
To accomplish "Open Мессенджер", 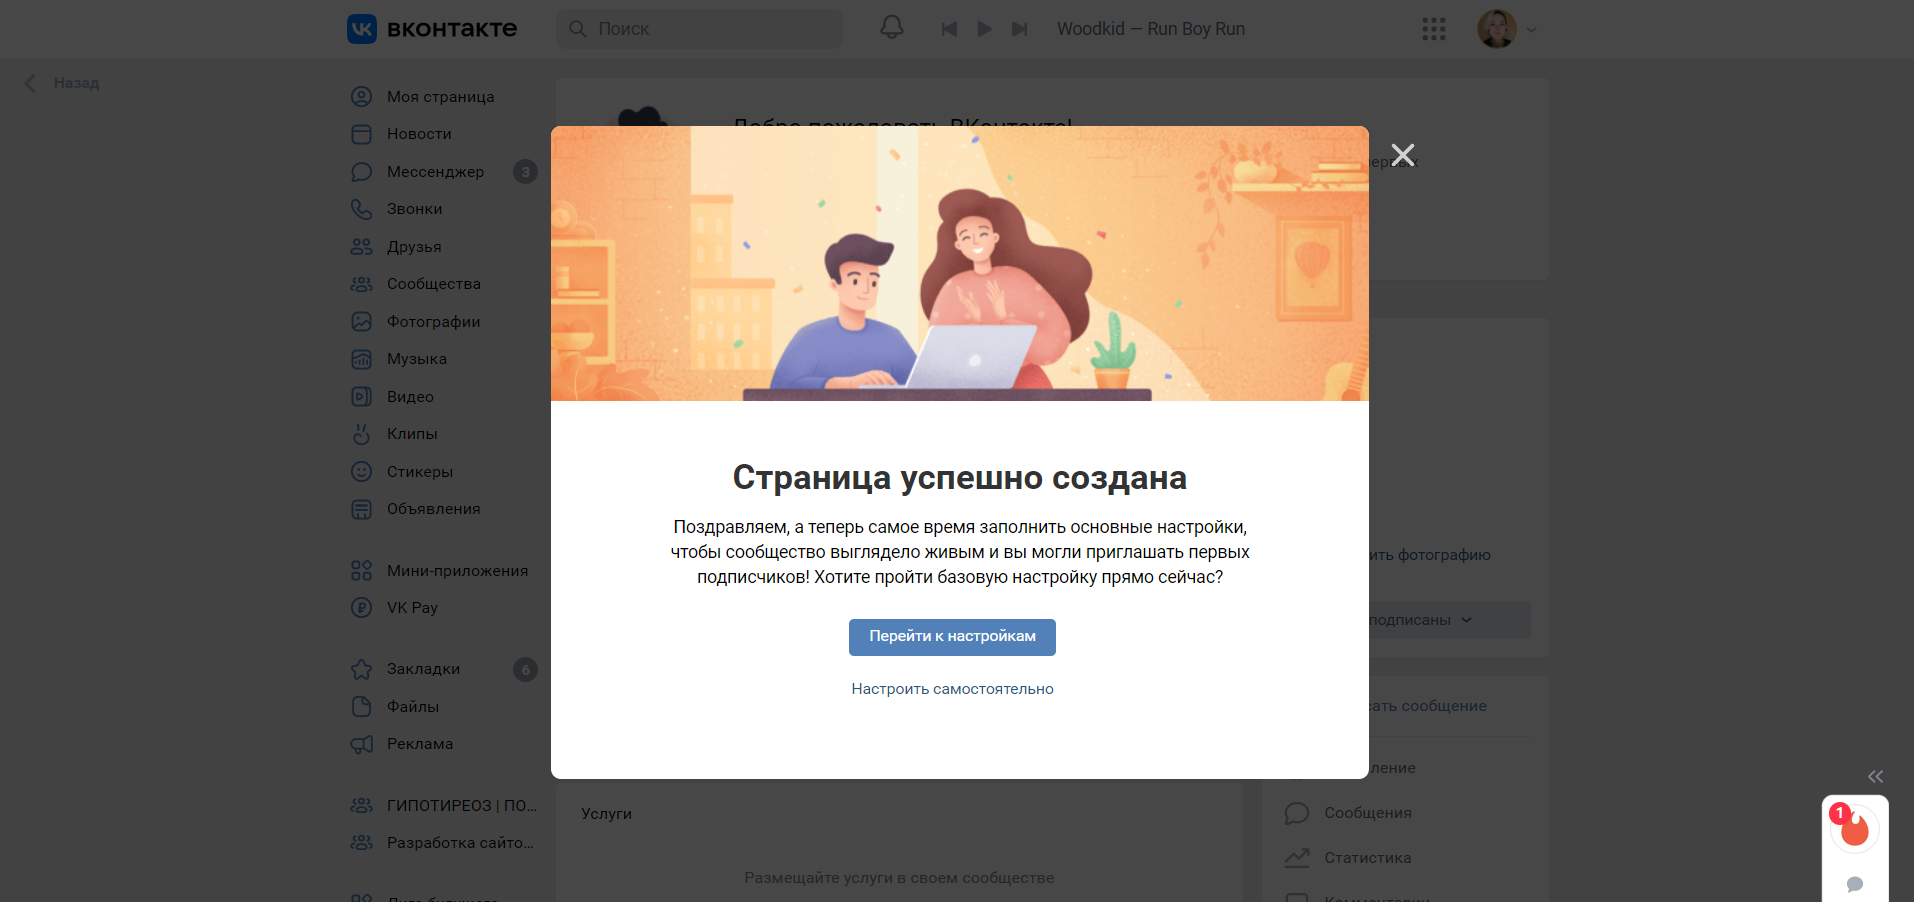I will point(435,172).
